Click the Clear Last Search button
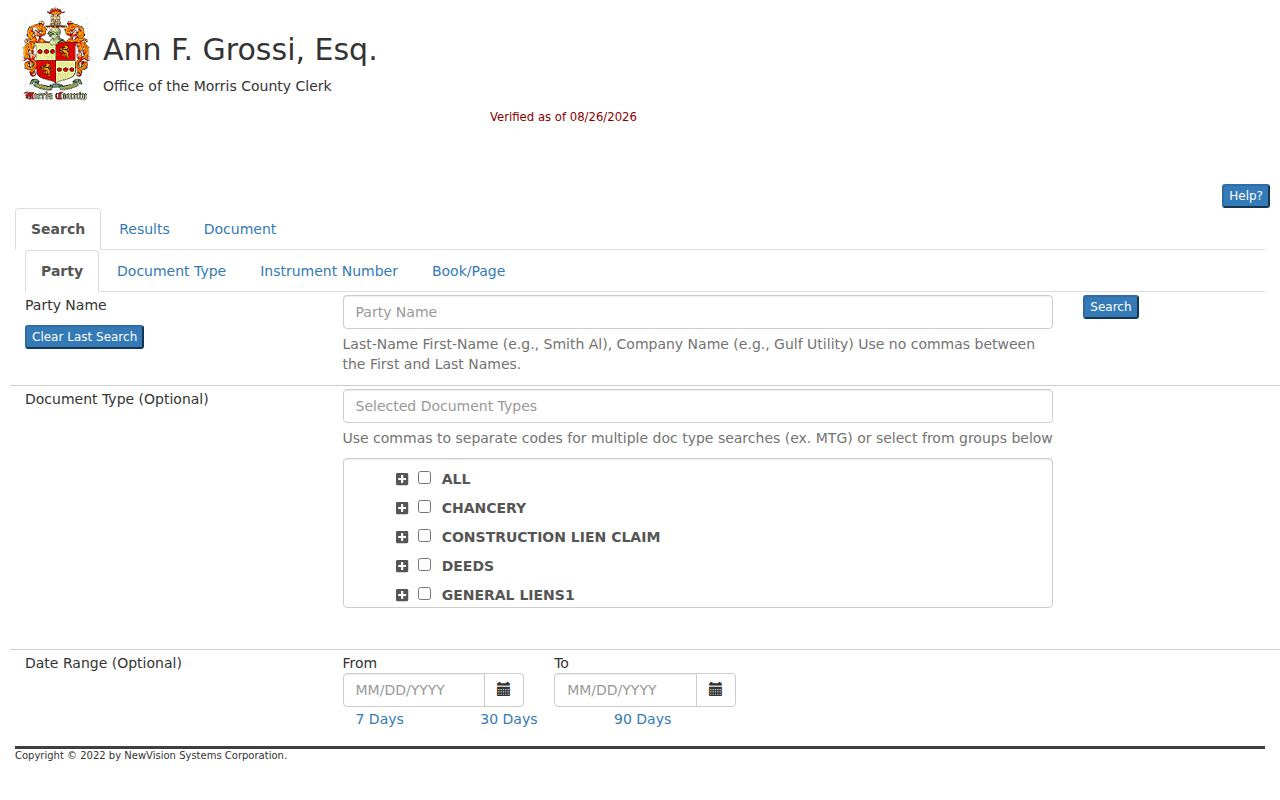1280x800 pixels. (84, 337)
